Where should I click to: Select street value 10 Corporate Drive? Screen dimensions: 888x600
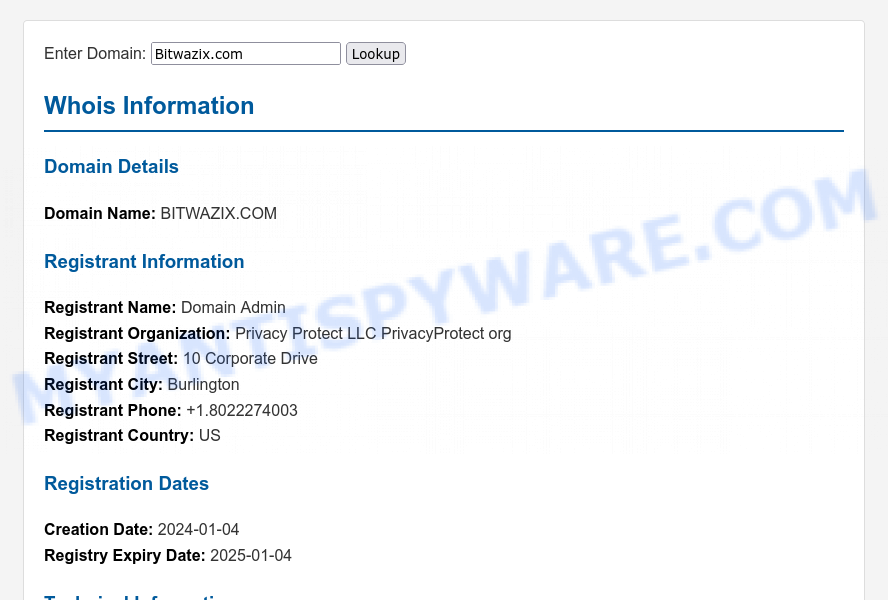coord(250,359)
